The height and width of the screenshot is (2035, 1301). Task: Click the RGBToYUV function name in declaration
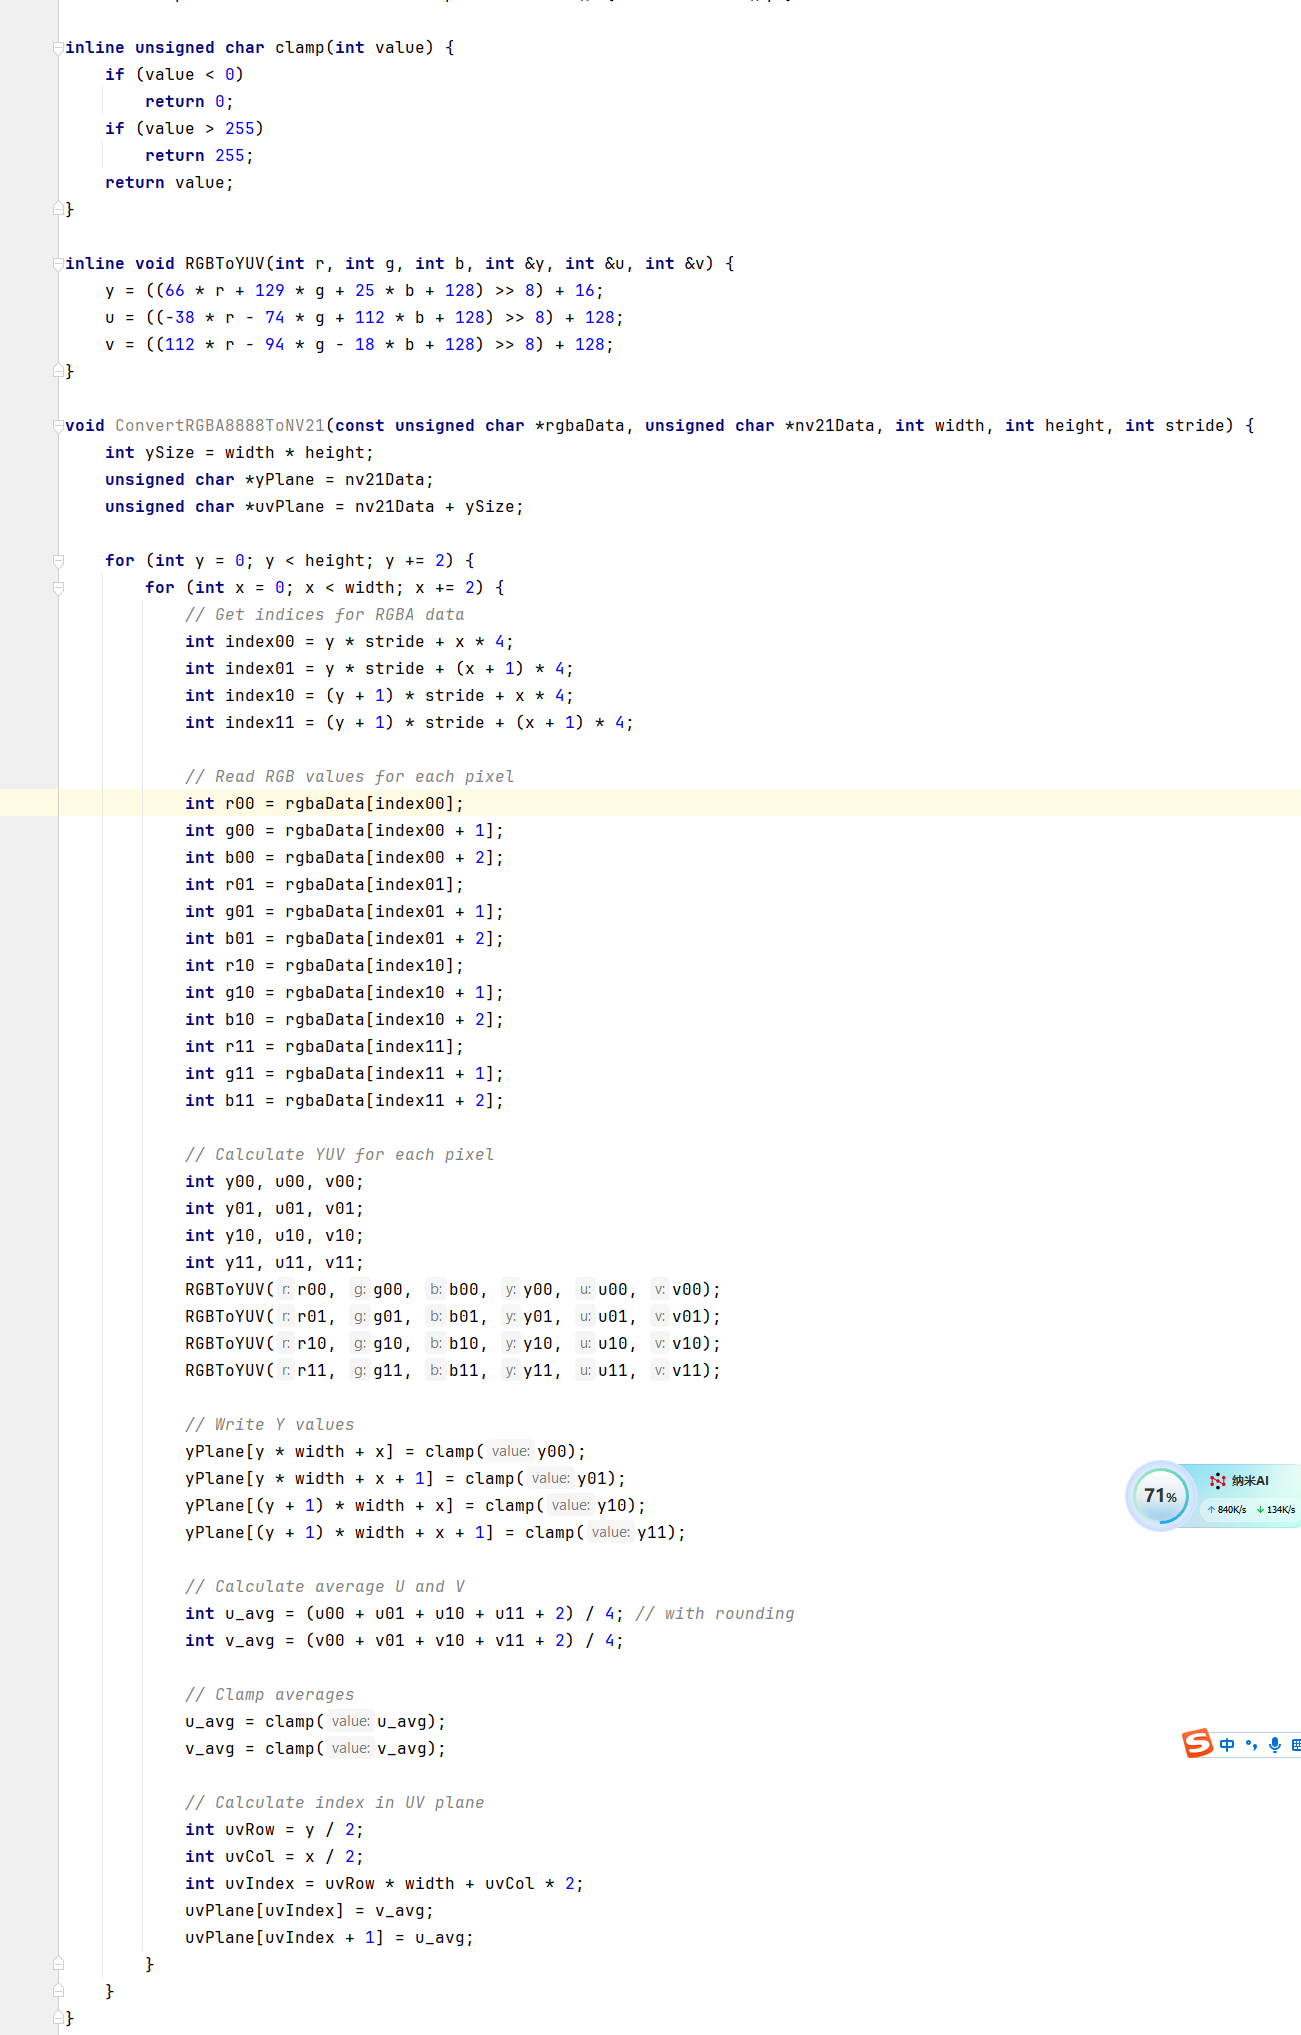[224, 264]
